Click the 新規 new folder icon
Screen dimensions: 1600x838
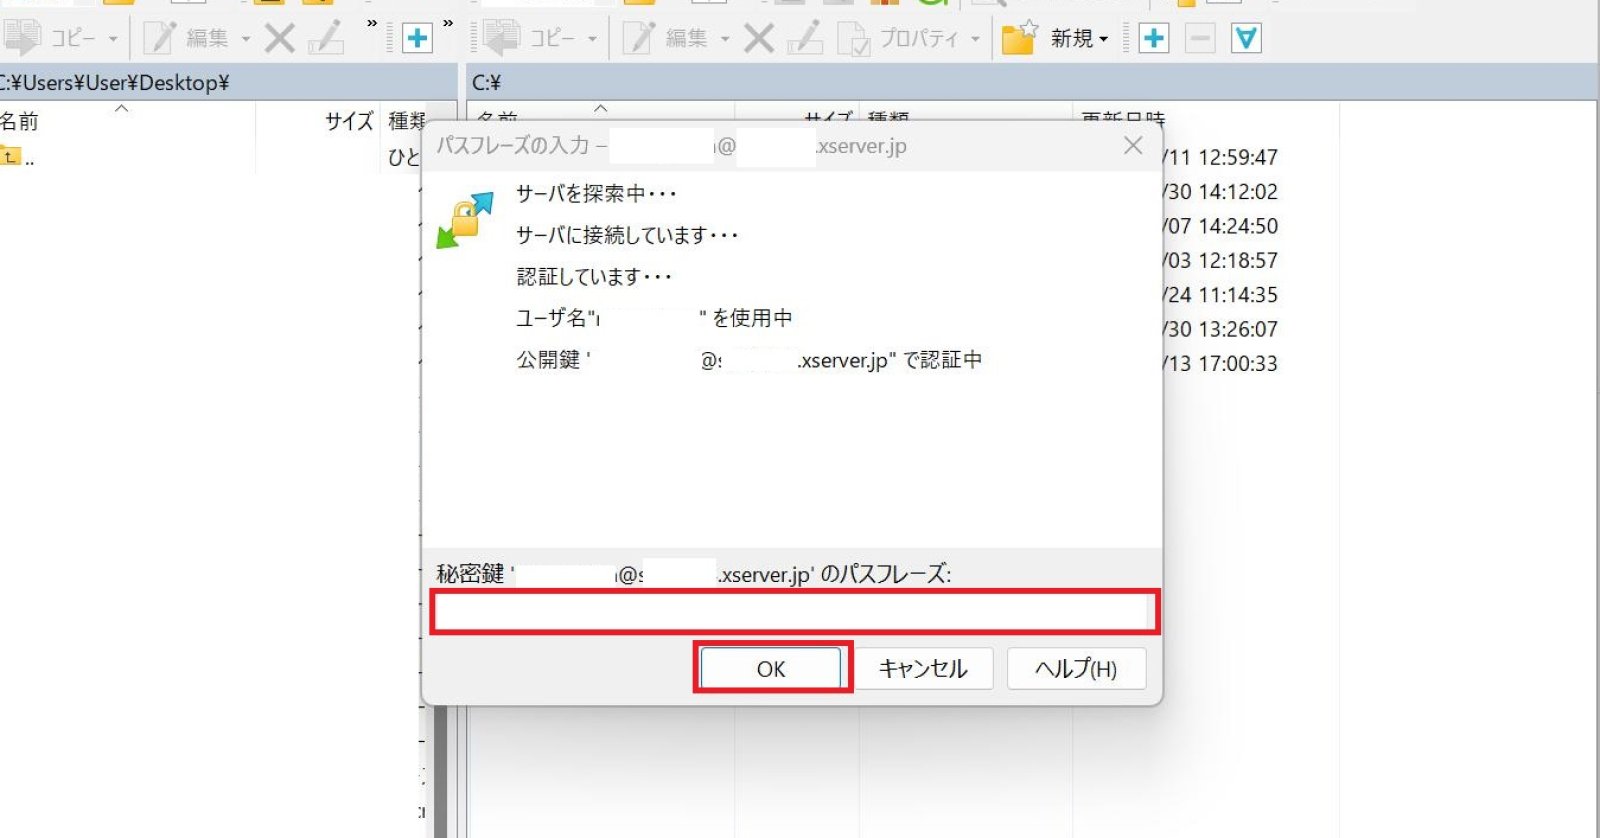[x=1019, y=38]
